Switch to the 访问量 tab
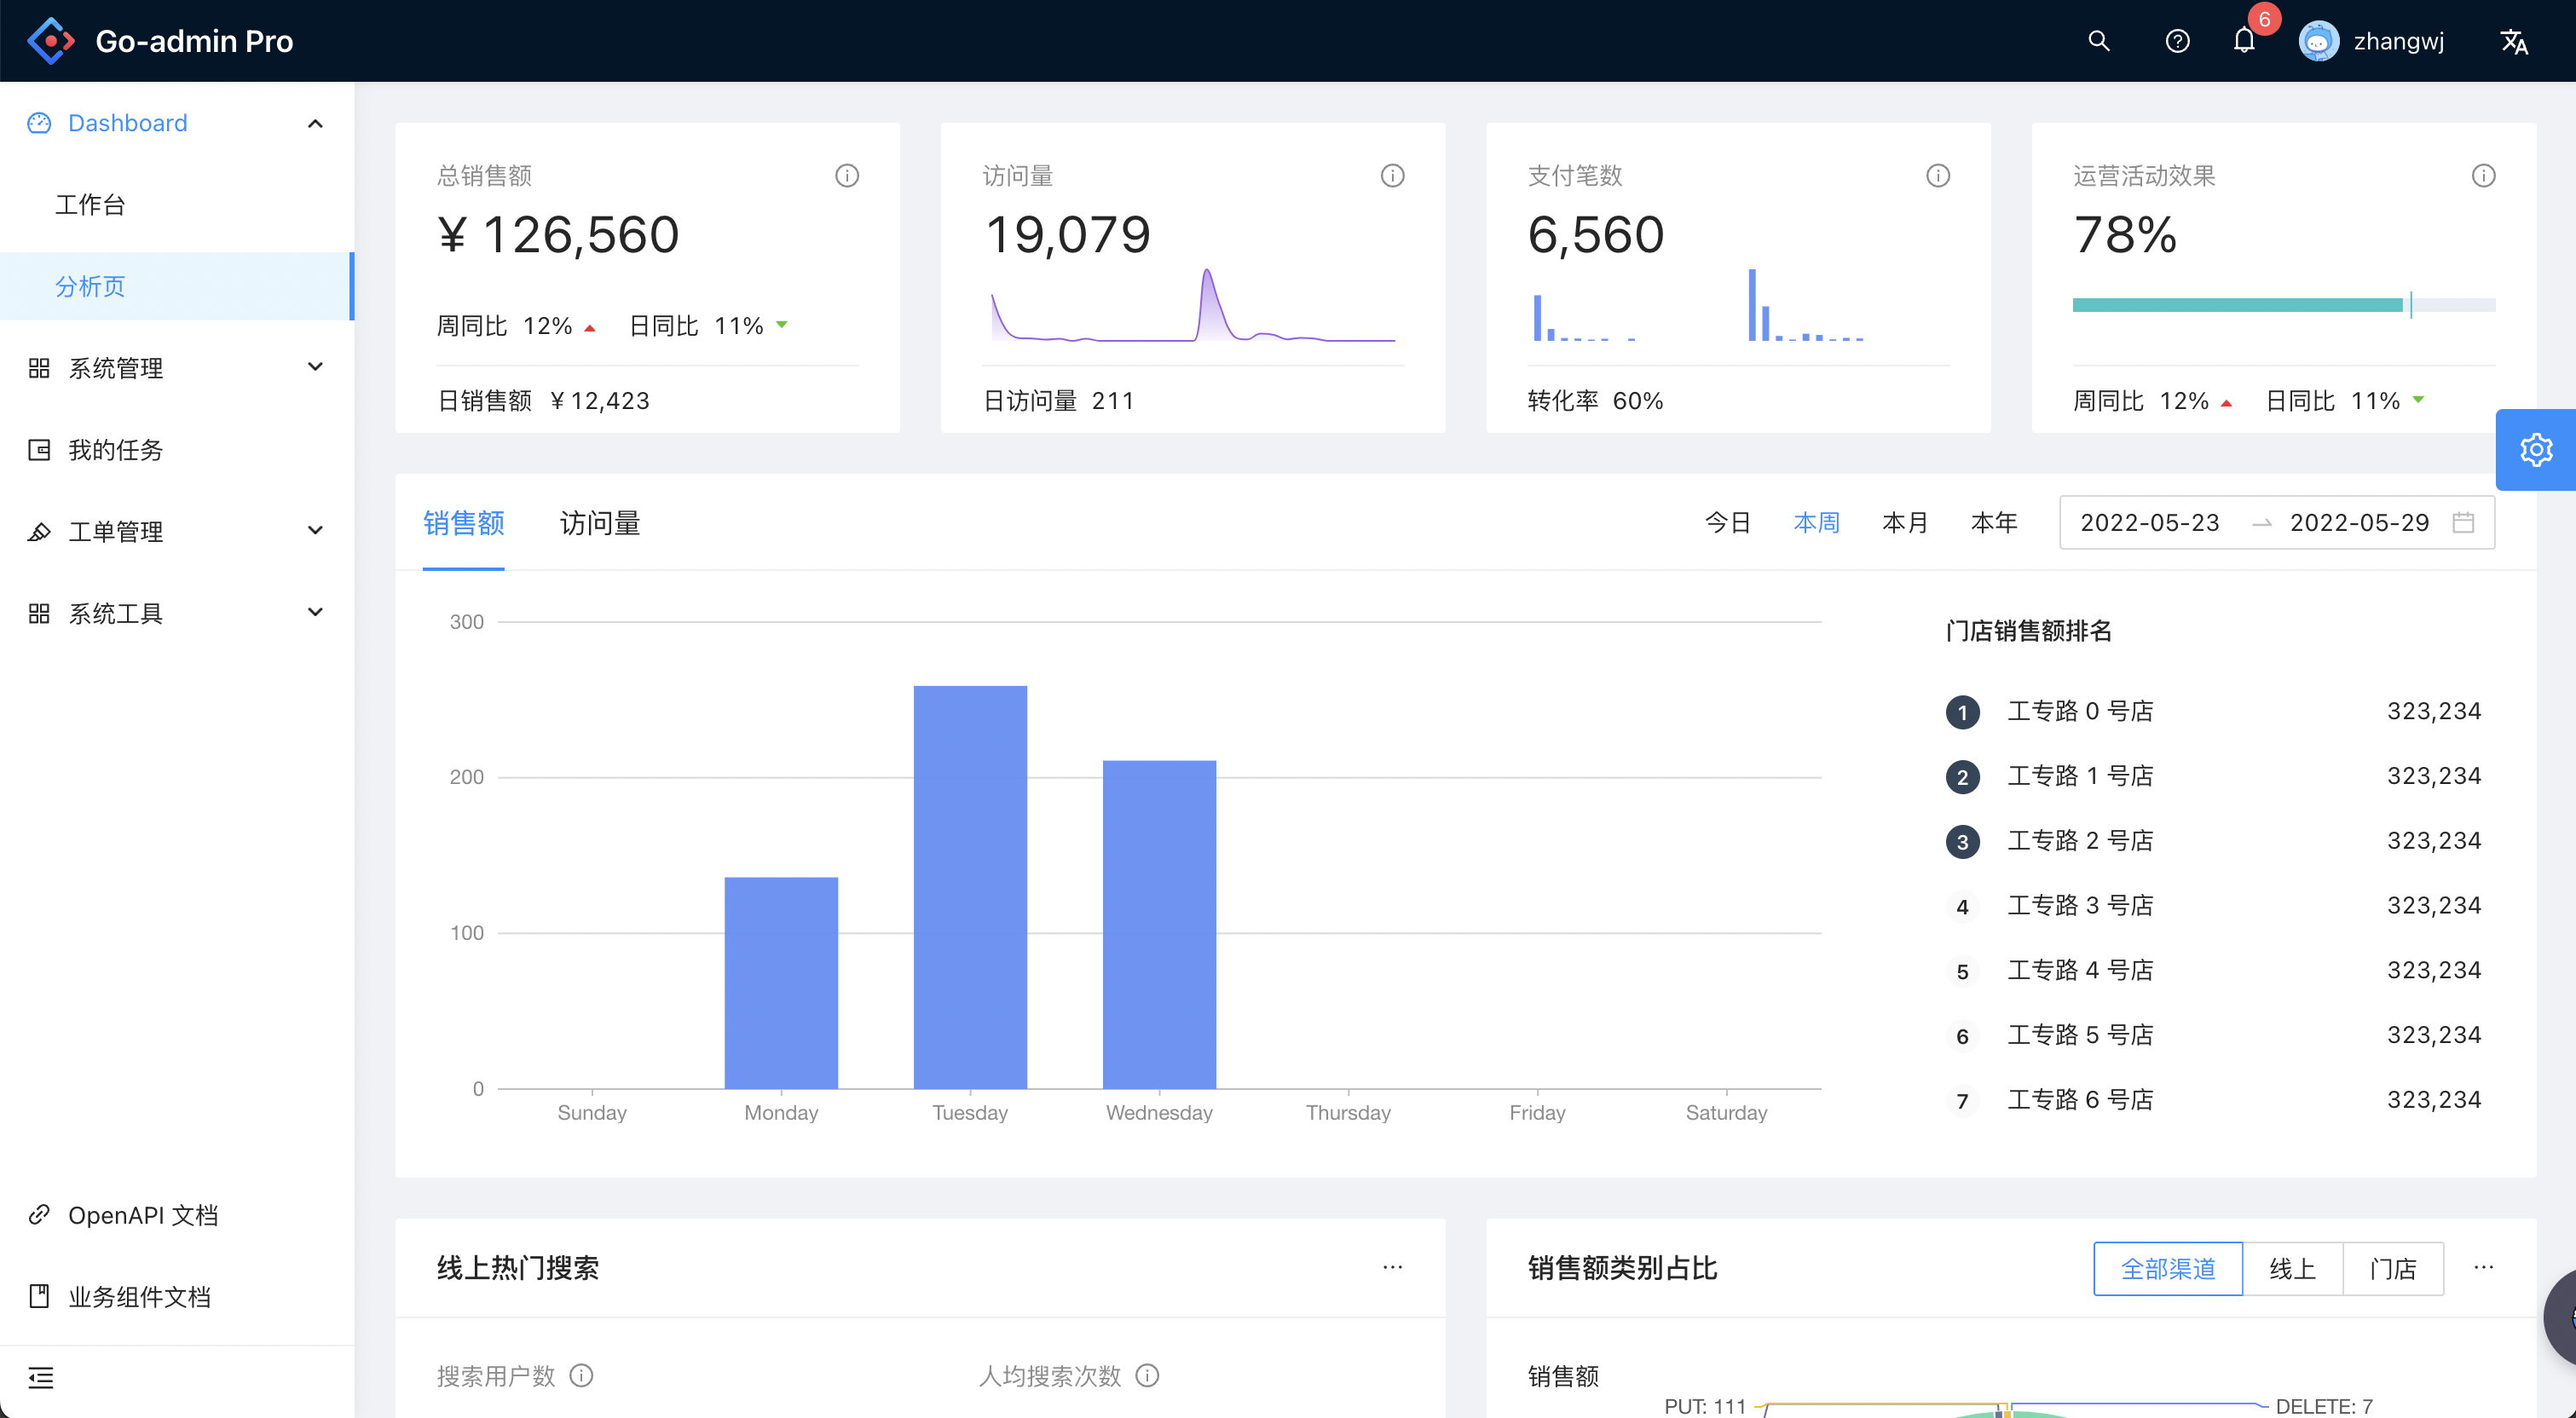This screenshot has height=1418, width=2576. tap(599, 522)
